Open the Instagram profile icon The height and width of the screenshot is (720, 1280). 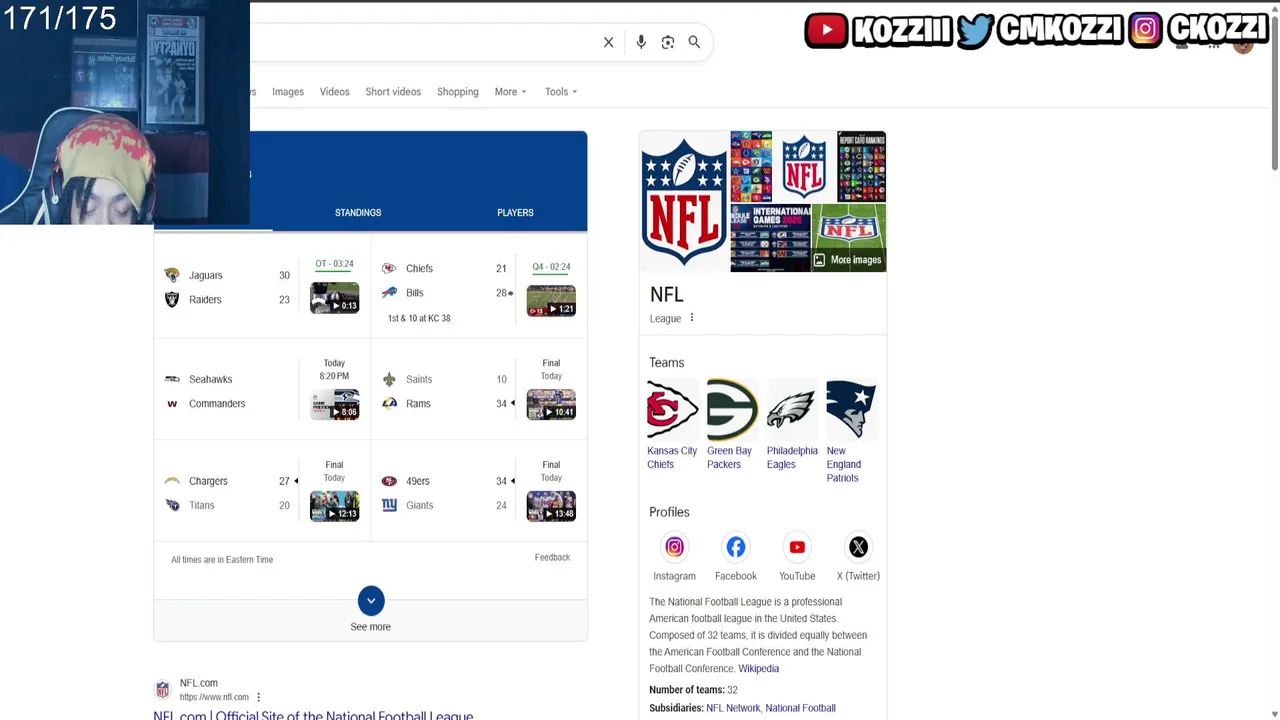tap(674, 547)
